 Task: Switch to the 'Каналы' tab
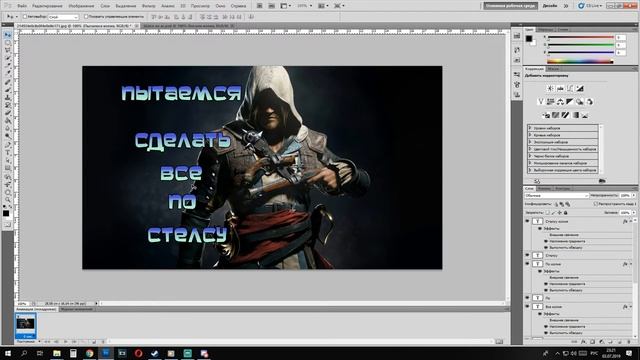tap(544, 189)
